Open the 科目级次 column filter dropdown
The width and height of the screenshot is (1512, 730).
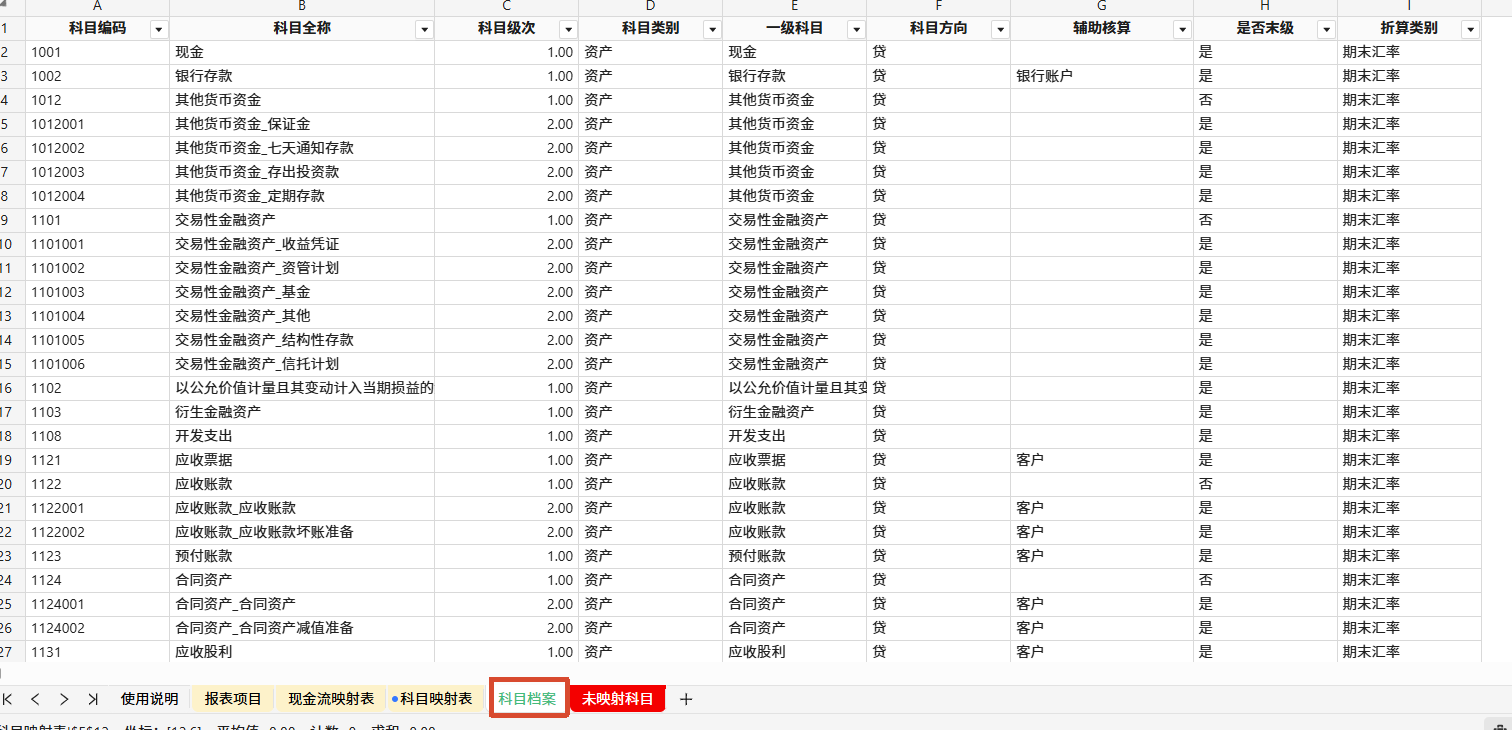[x=568, y=29]
